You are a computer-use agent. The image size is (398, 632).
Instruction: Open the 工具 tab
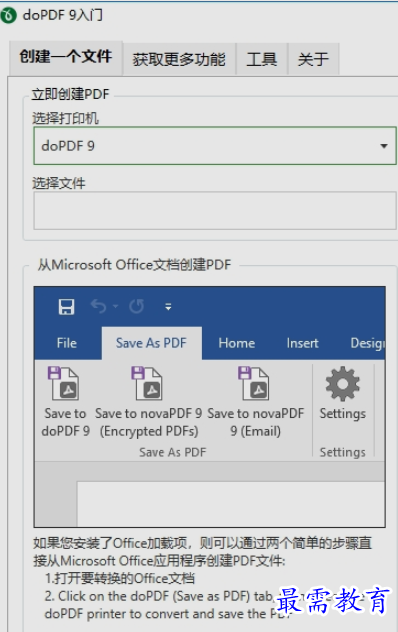point(262,59)
